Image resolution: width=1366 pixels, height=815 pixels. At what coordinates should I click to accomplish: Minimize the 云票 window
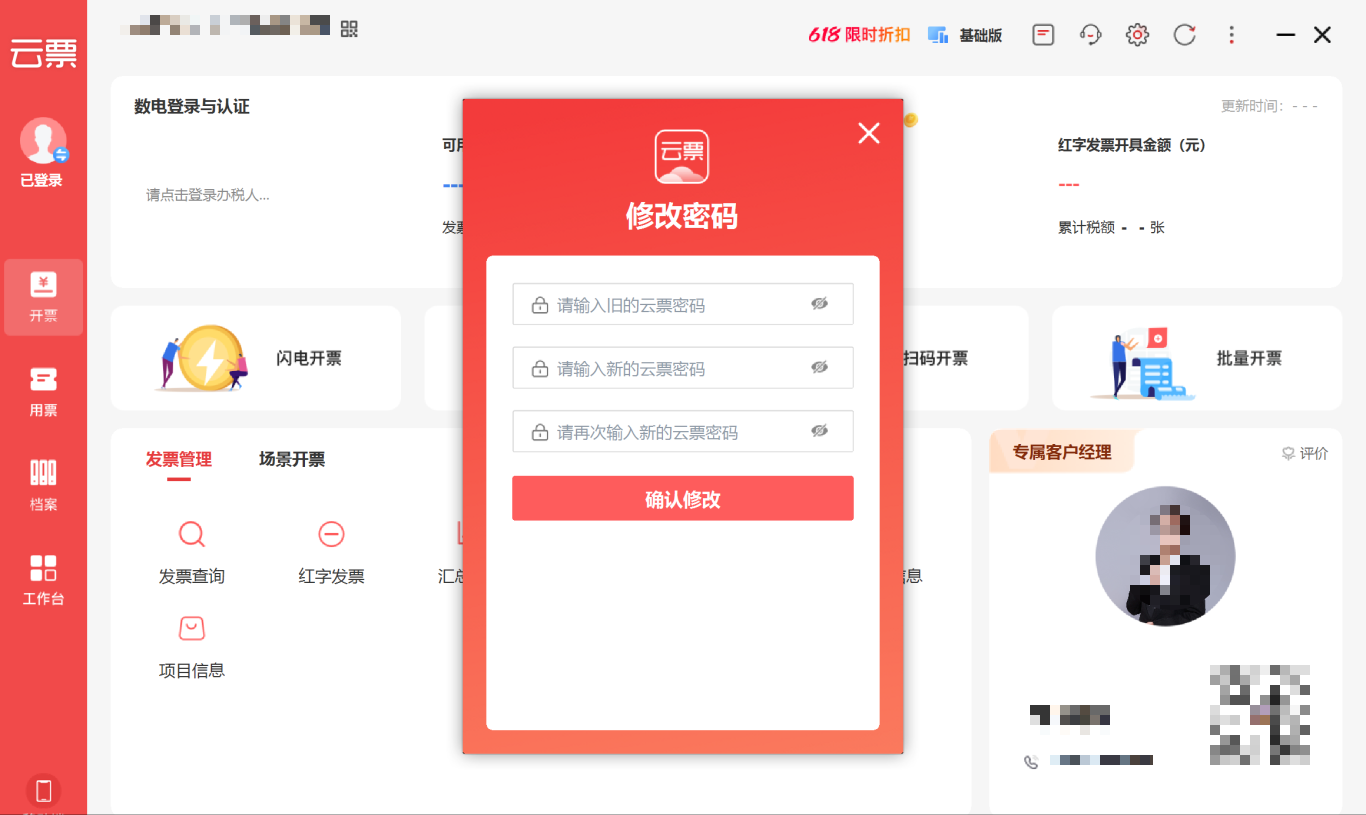click(1286, 35)
